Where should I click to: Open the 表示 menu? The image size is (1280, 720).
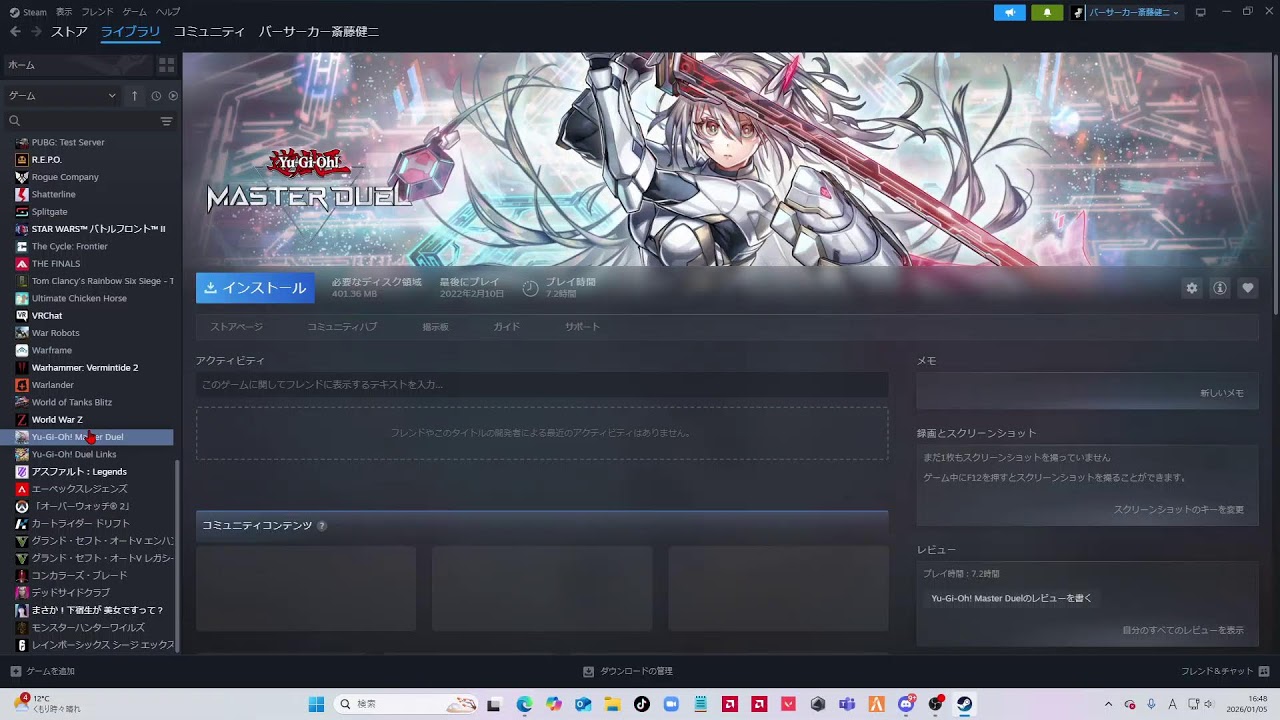(x=64, y=12)
